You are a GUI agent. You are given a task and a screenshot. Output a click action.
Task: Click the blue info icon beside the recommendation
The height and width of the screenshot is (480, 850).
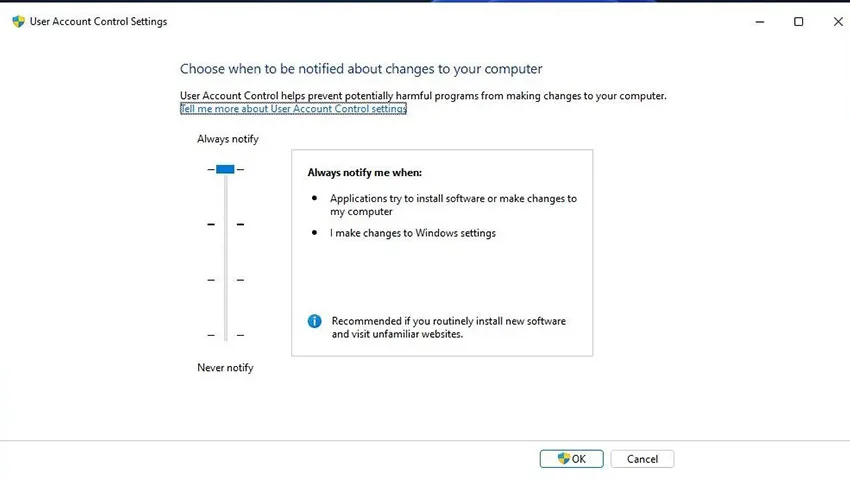click(314, 321)
